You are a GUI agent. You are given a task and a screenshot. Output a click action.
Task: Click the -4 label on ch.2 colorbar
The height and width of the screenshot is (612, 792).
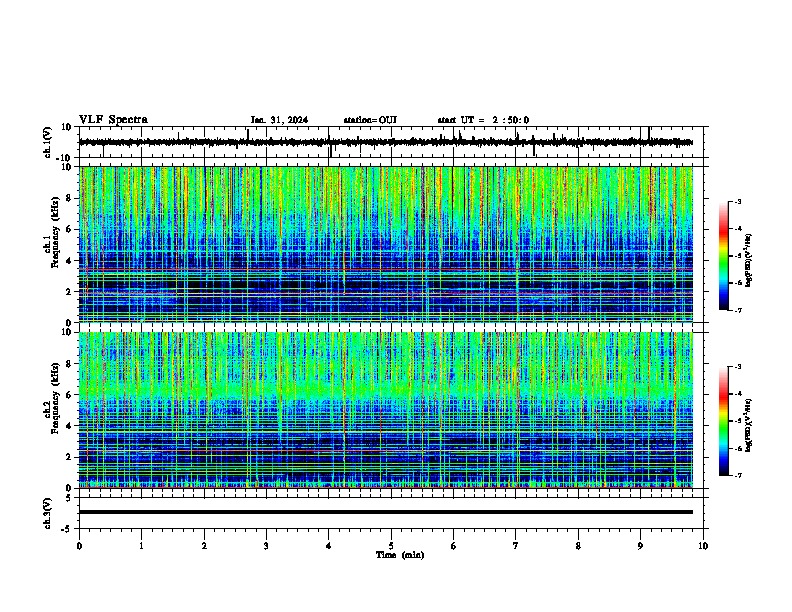pyautogui.click(x=737, y=394)
